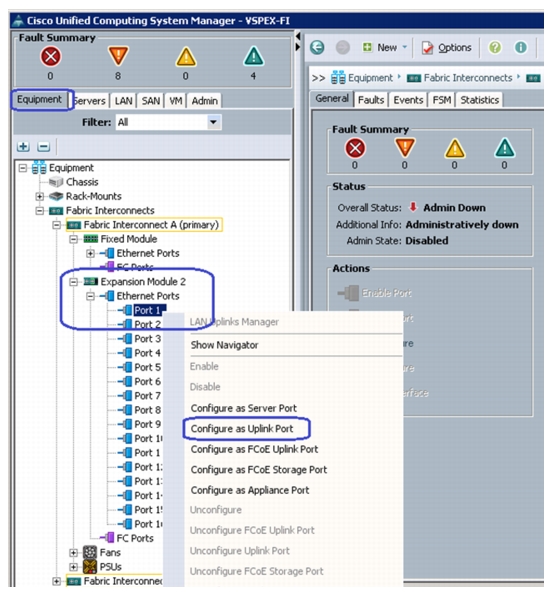The width and height of the screenshot is (552, 595).
Task: Switch to the LAN tab
Action: tap(123, 101)
